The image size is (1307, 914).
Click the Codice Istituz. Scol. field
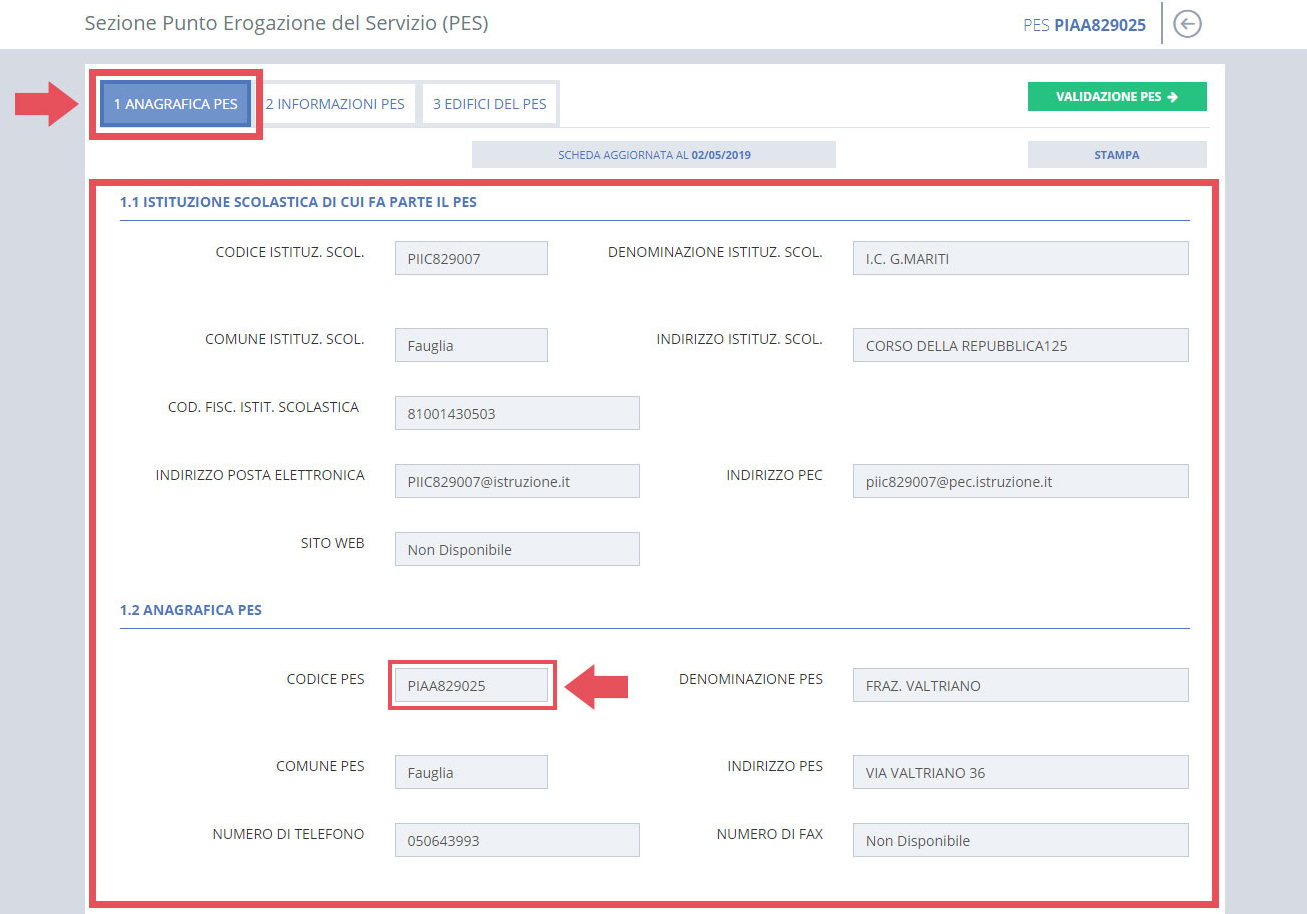pyautogui.click(x=471, y=258)
